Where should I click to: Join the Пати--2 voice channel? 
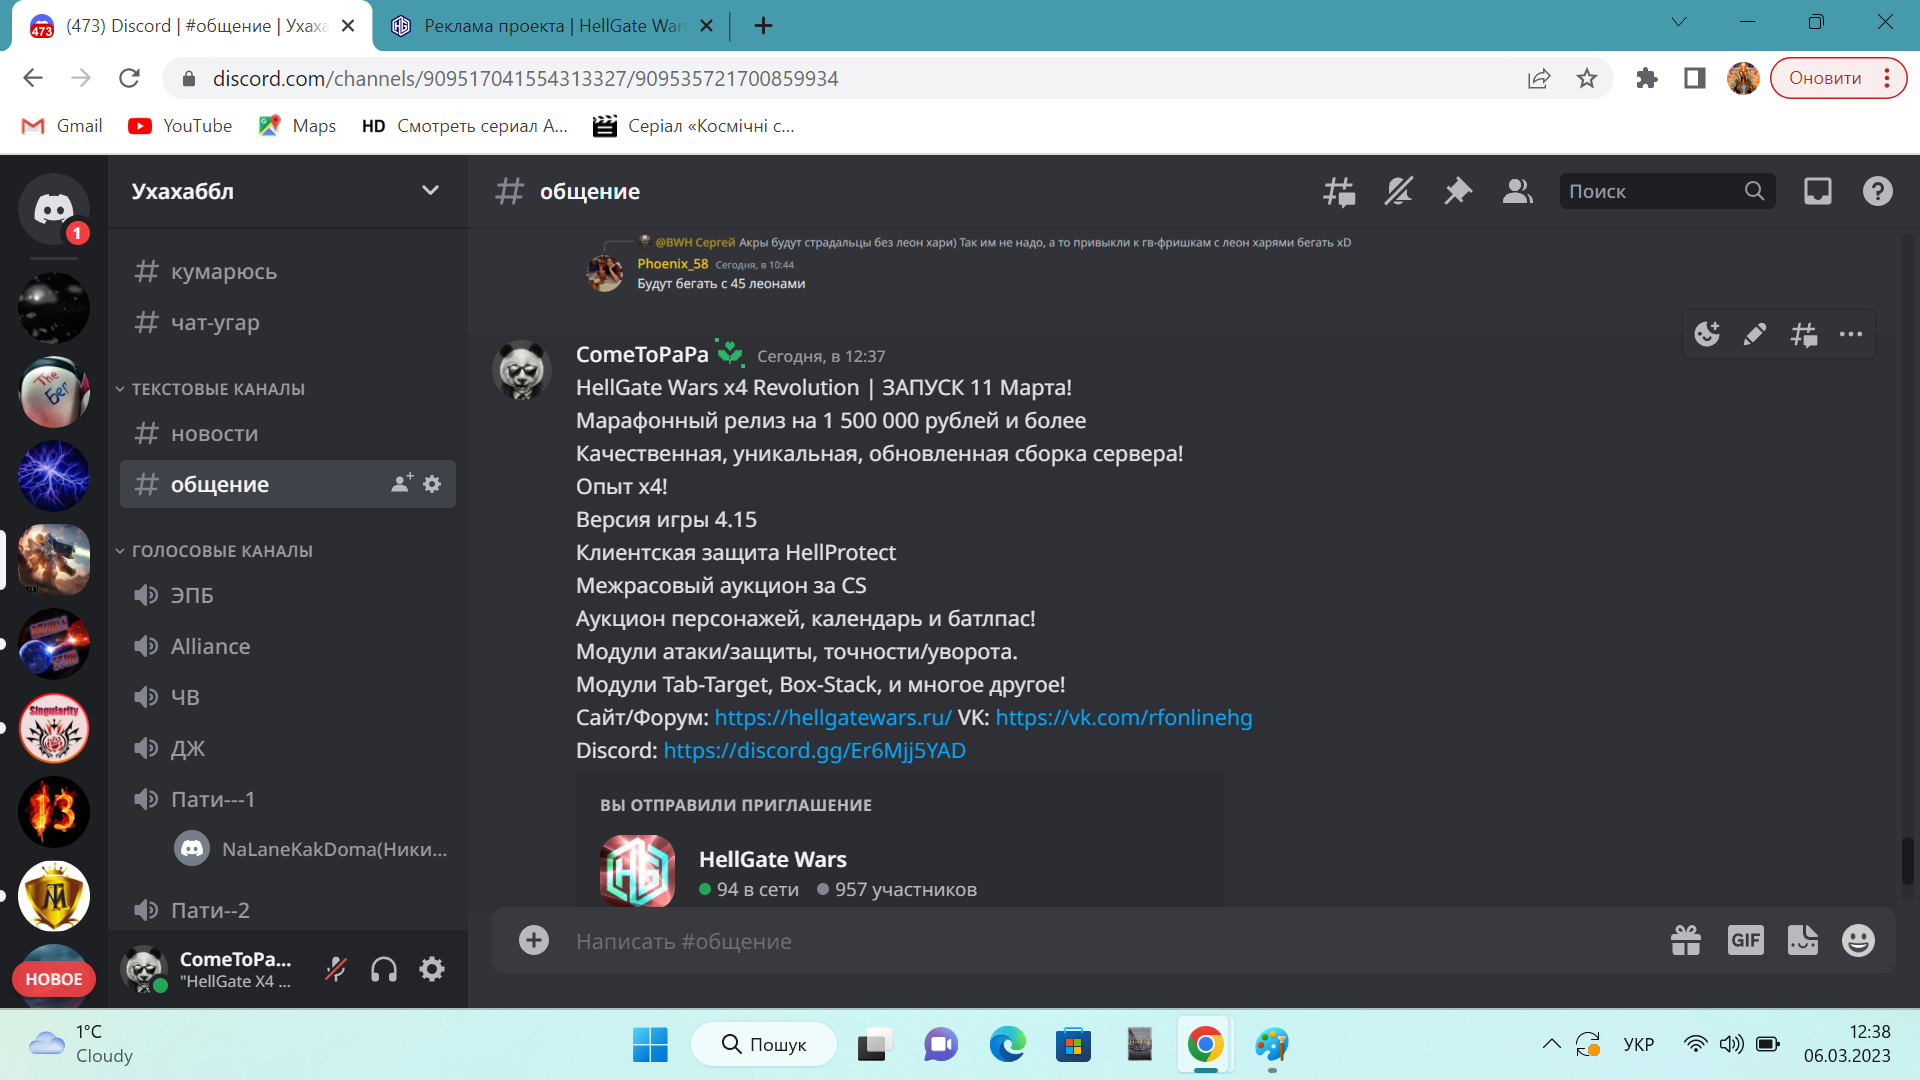pyautogui.click(x=288, y=910)
